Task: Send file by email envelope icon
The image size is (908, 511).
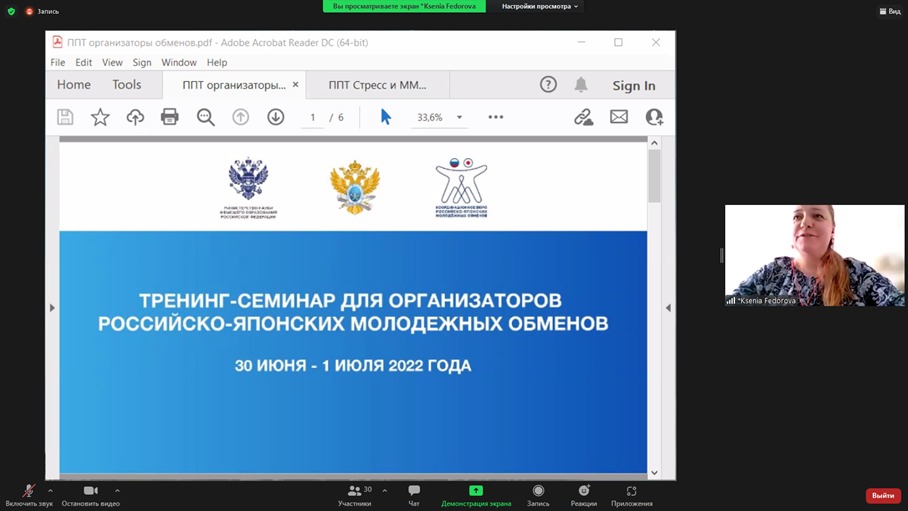Action: tap(619, 117)
